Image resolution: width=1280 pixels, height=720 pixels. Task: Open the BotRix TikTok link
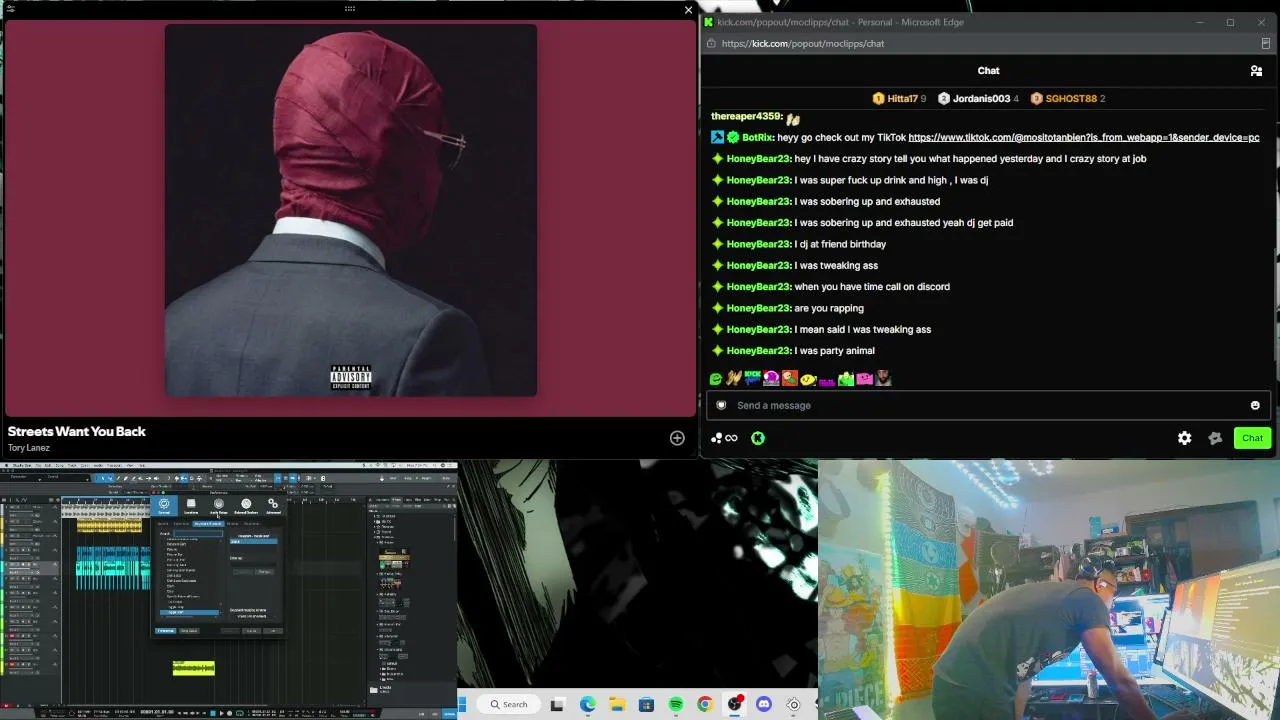tap(1084, 138)
